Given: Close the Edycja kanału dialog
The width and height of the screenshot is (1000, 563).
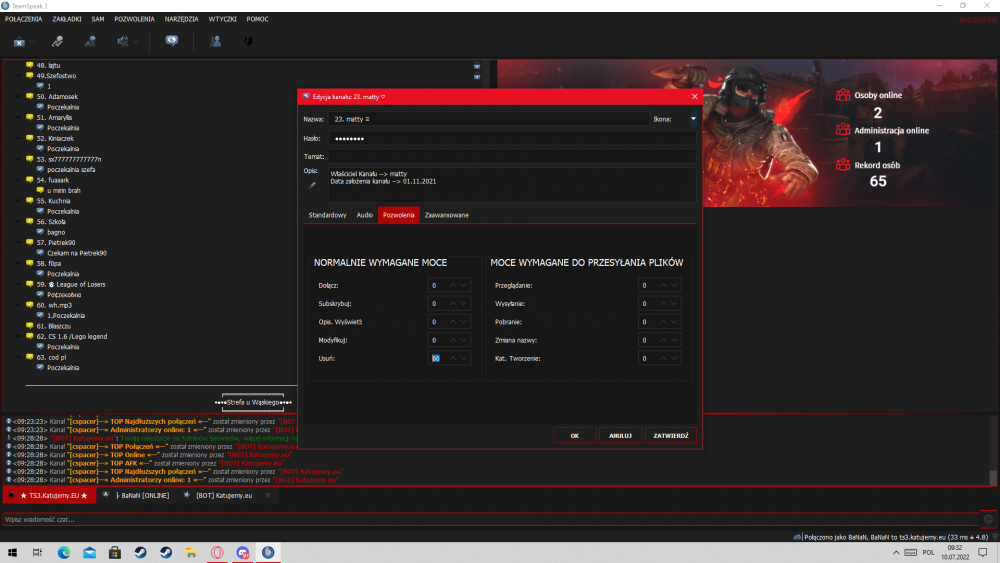Looking at the screenshot, I should (695, 96).
